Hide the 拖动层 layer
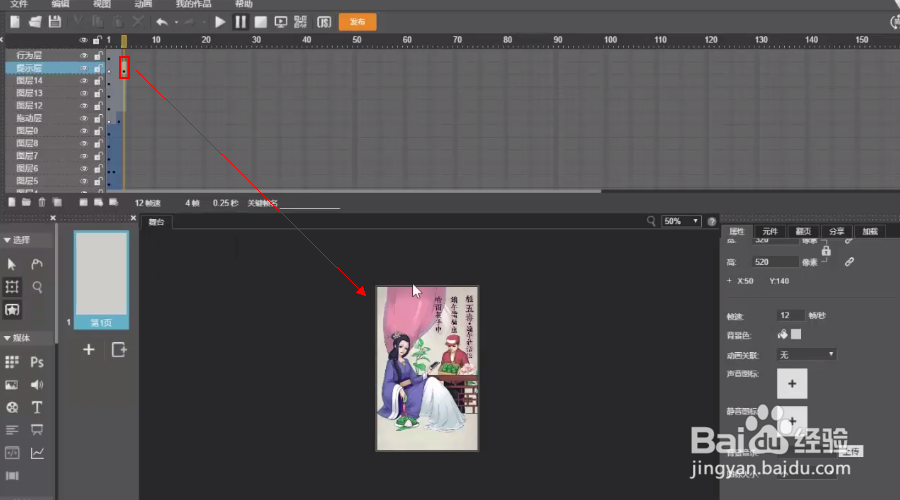Viewport: 900px width, 500px height. click(84, 119)
